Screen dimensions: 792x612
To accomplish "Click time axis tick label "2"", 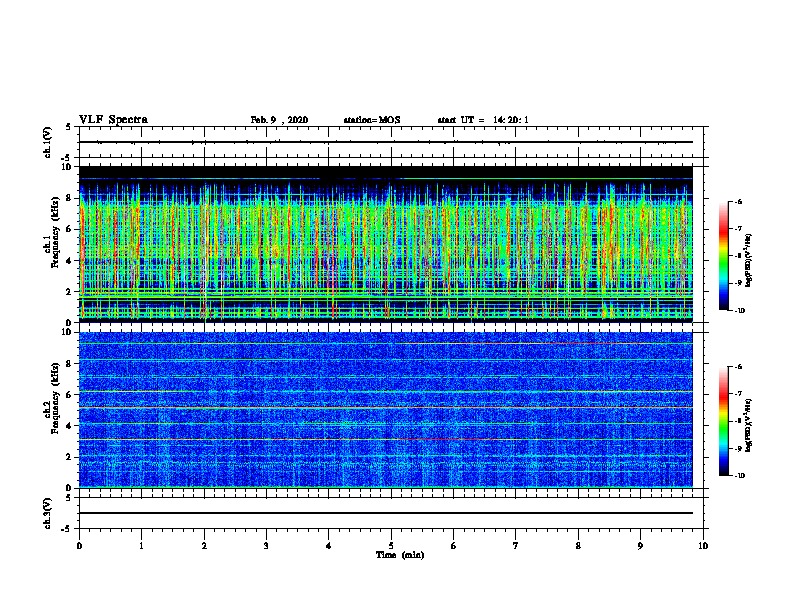I will 204,546.
